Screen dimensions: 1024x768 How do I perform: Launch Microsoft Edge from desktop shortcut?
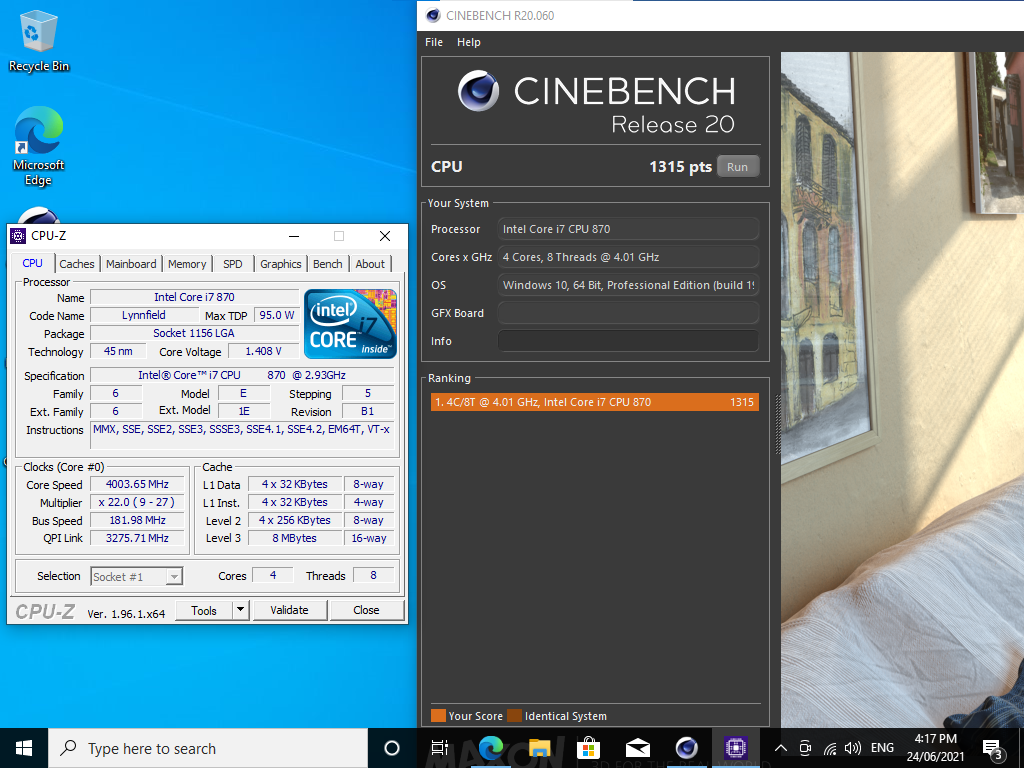[x=39, y=146]
